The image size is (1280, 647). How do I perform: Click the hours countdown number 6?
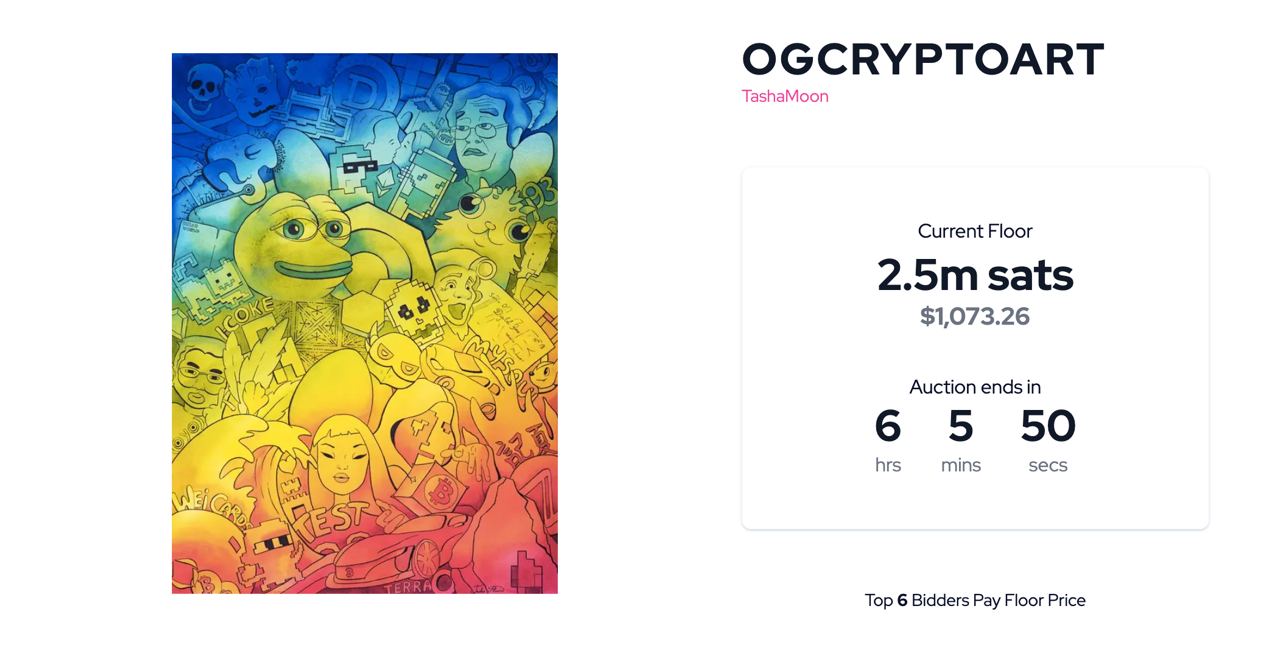[888, 426]
